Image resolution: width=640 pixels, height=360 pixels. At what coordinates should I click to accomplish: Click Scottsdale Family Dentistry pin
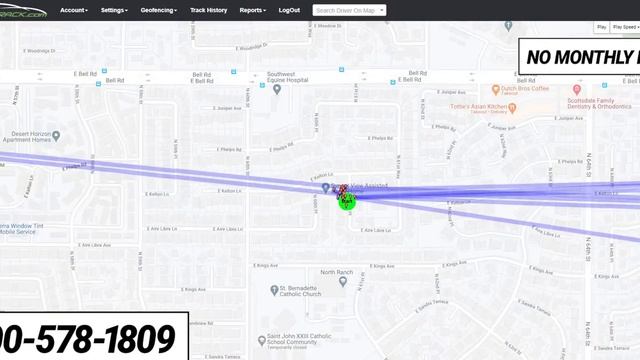[x=576, y=89]
